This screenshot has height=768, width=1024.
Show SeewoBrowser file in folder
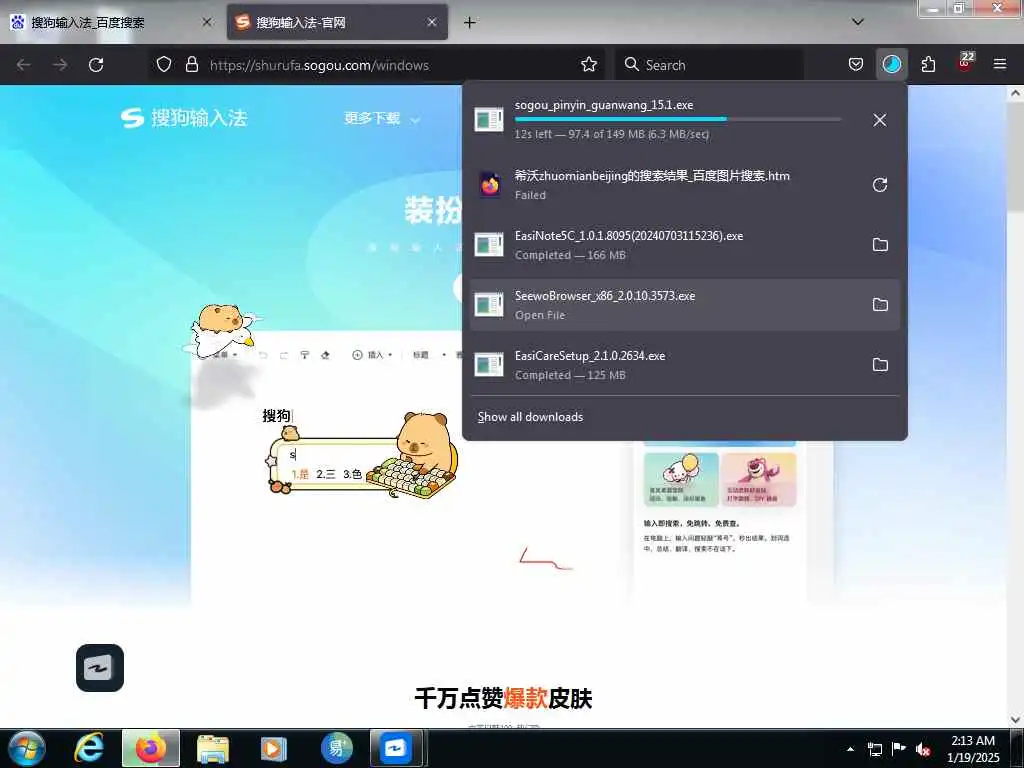pos(880,305)
